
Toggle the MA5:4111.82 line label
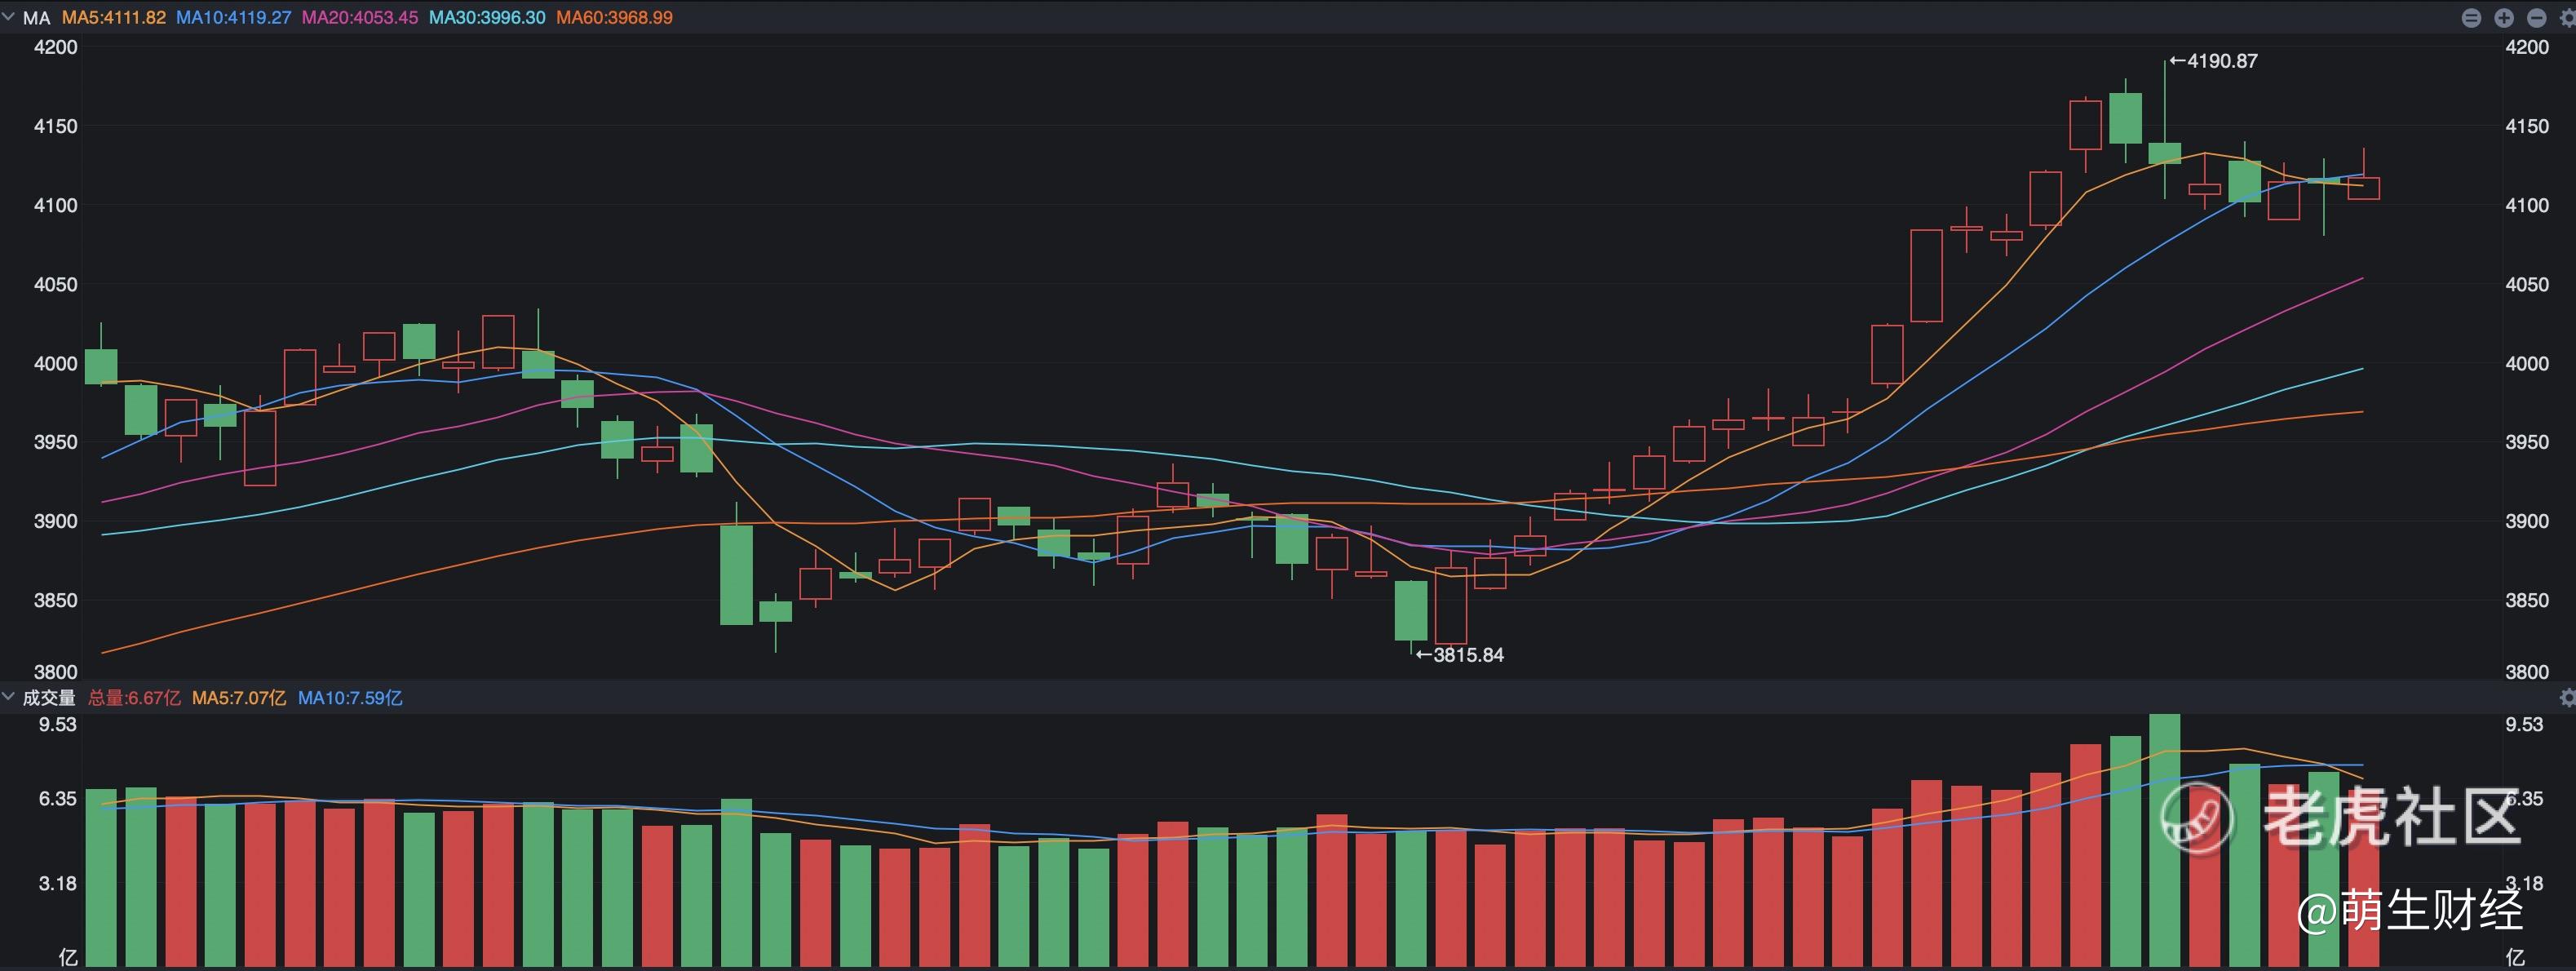(x=114, y=18)
